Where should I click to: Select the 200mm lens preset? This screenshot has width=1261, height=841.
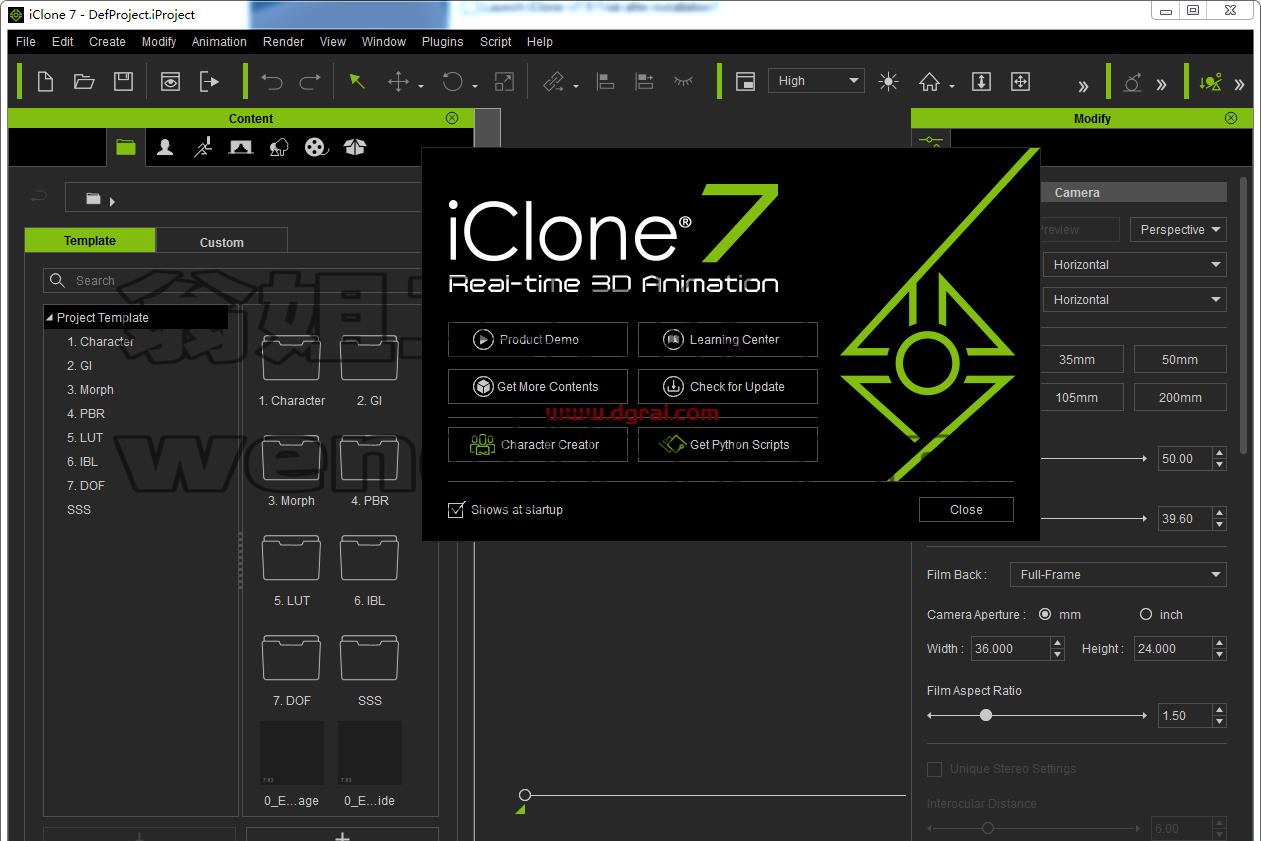[1180, 397]
